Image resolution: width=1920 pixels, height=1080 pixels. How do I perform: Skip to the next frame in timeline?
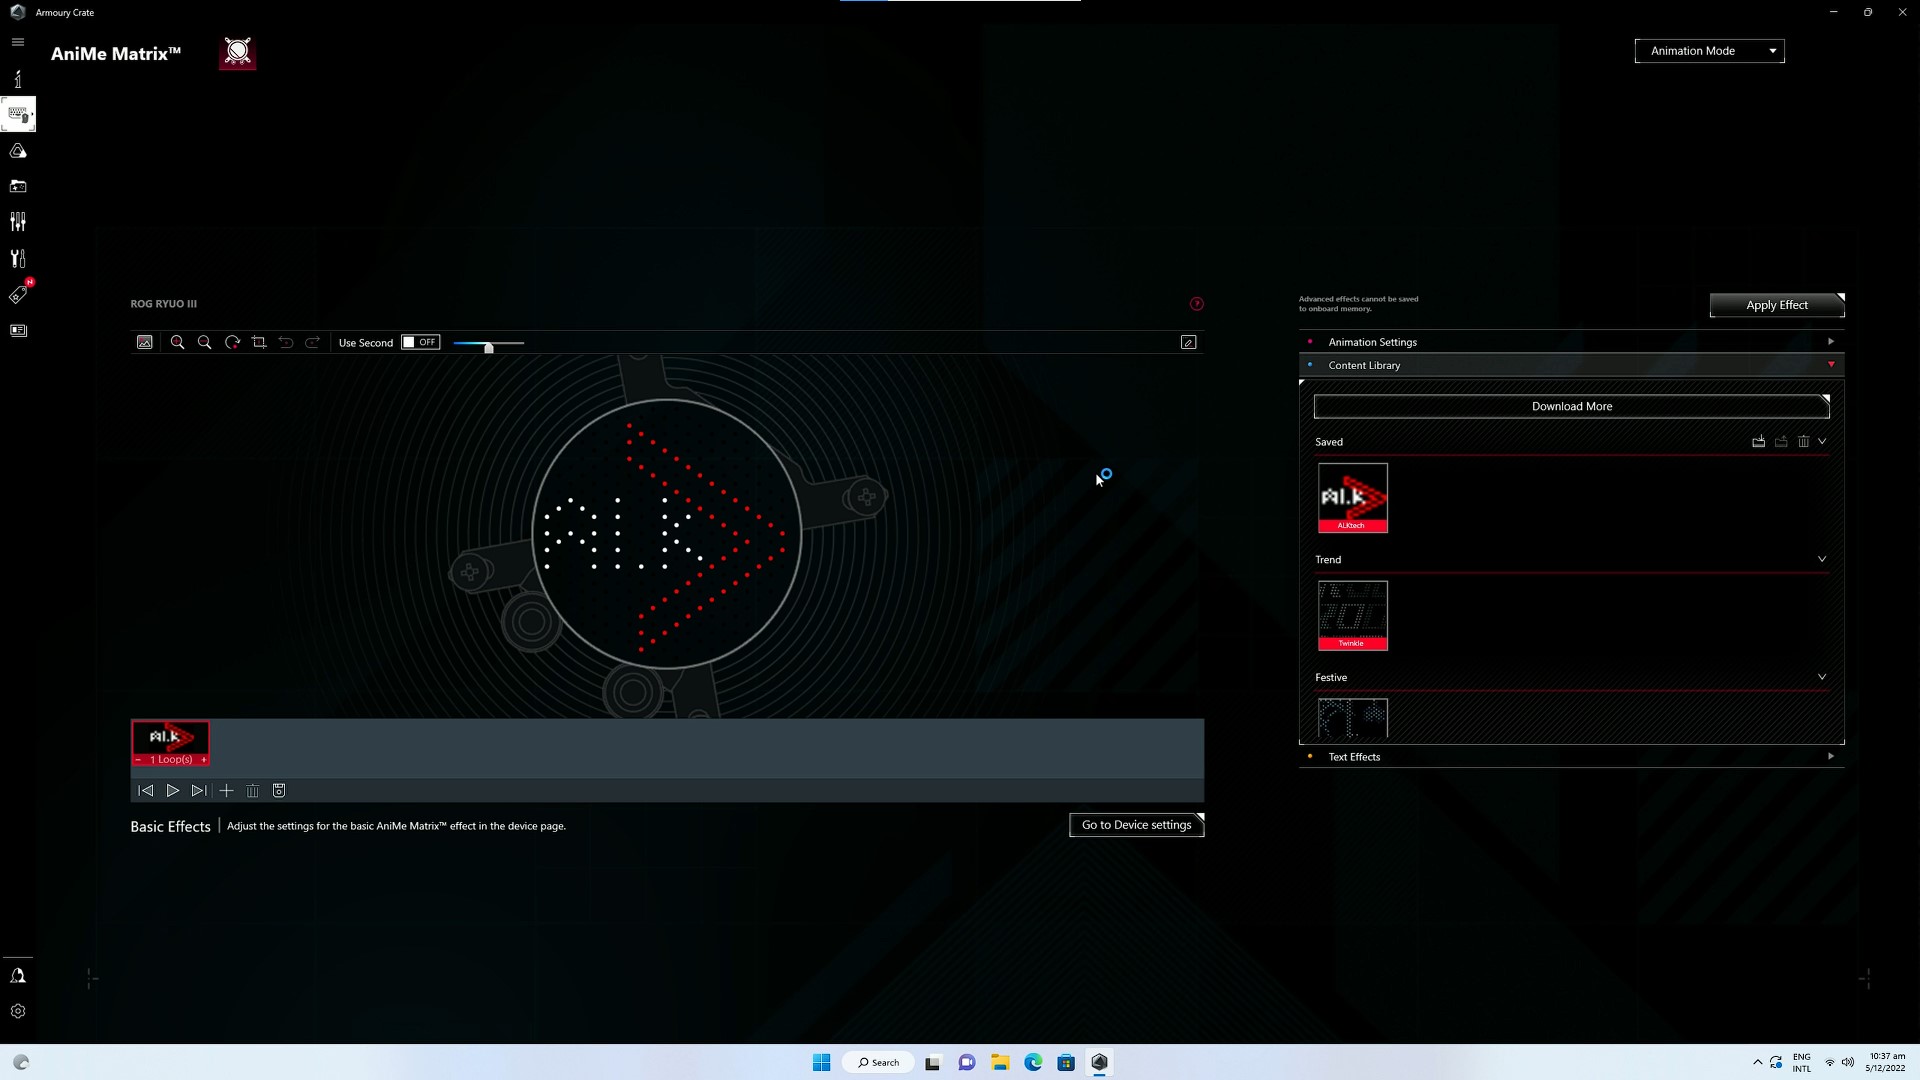click(199, 791)
